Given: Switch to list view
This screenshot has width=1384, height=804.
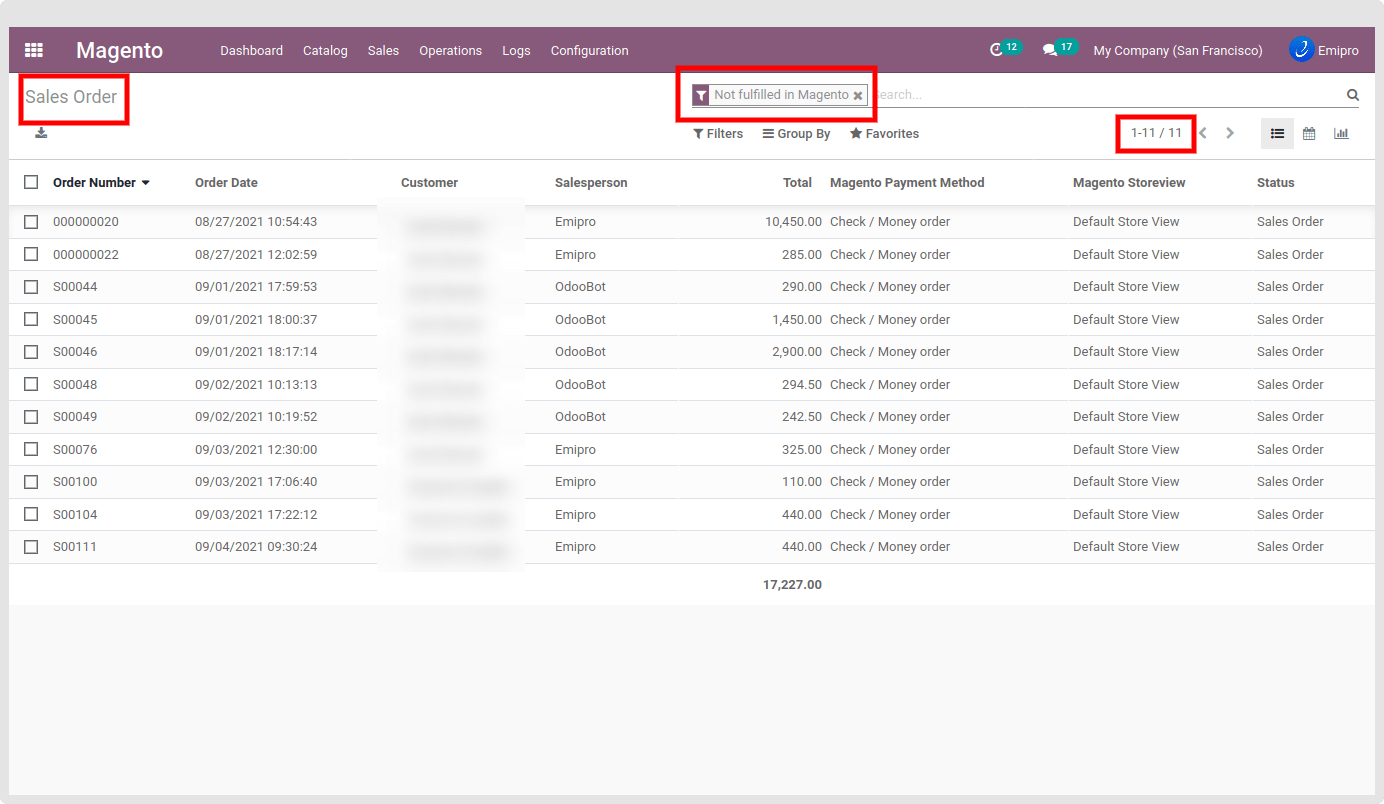Looking at the screenshot, I should pos(1277,133).
